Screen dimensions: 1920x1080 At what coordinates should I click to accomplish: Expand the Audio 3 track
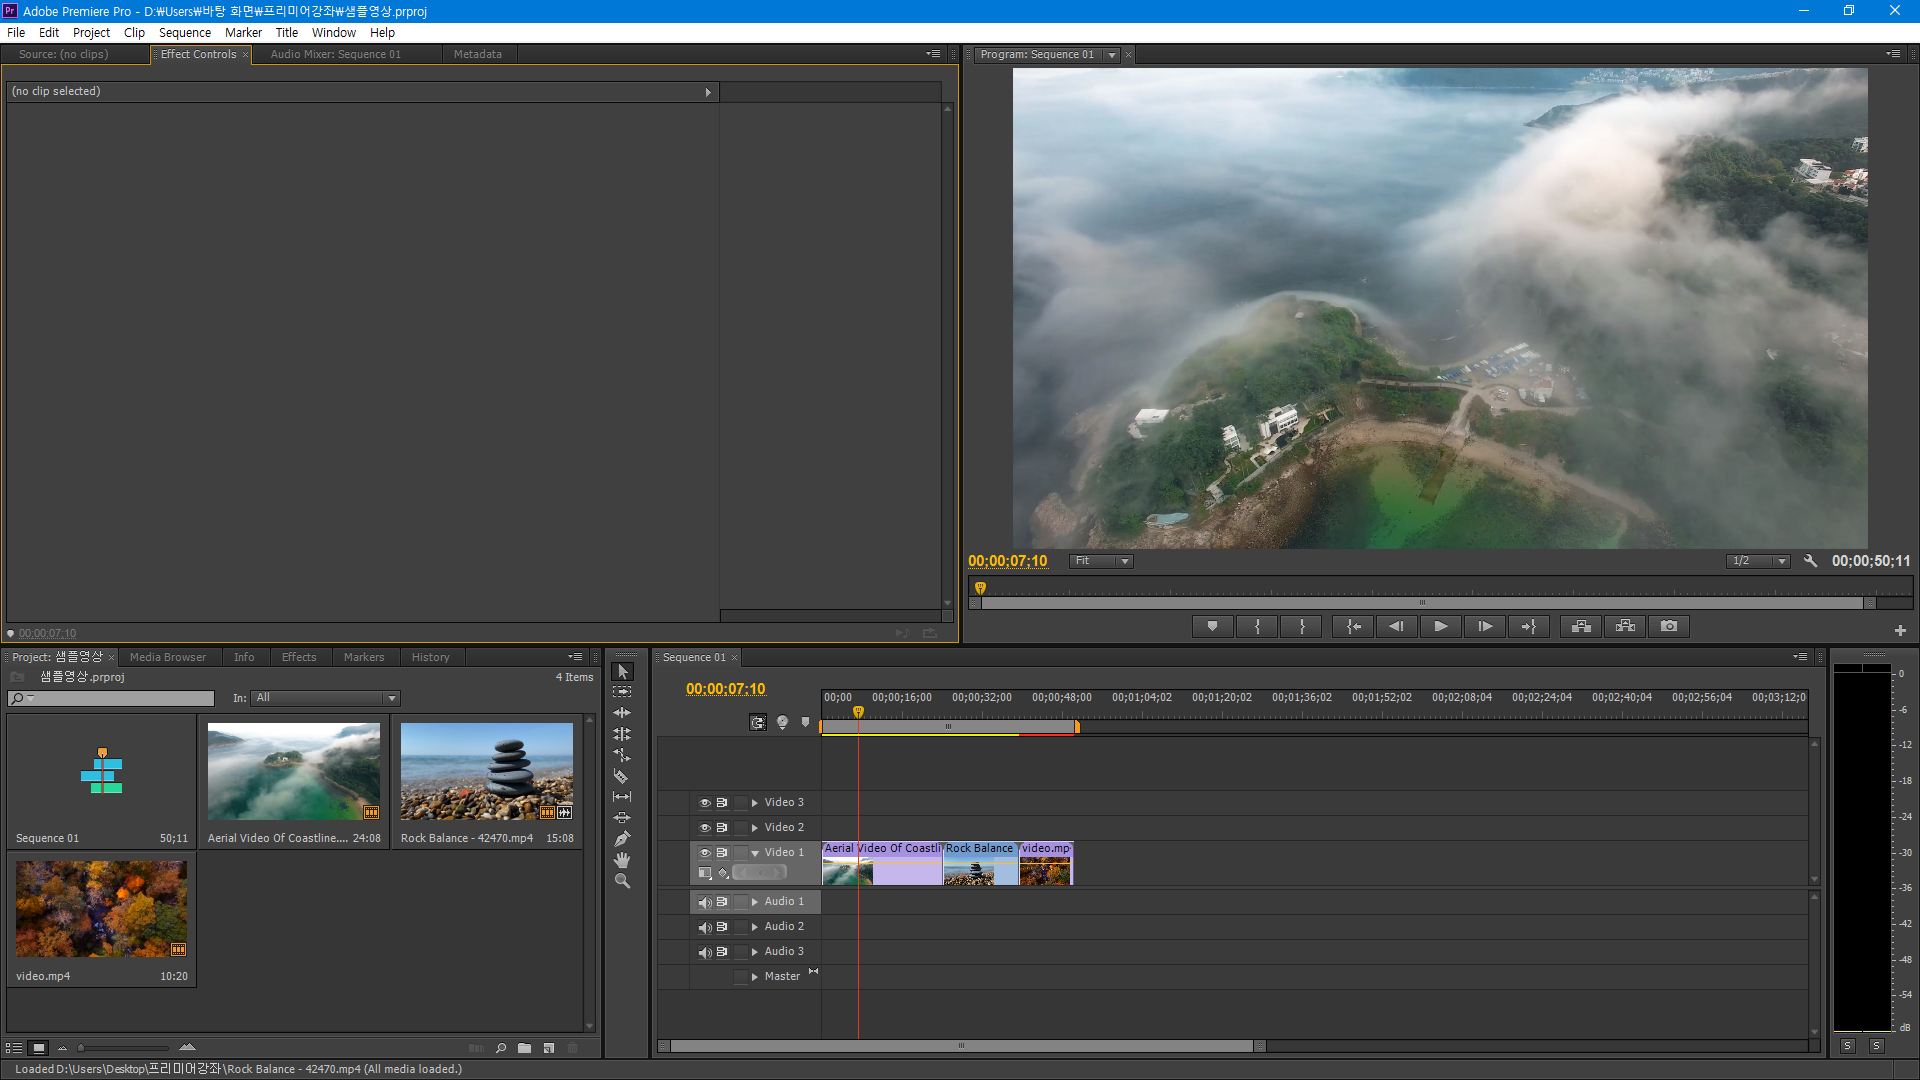coord(755,952)
